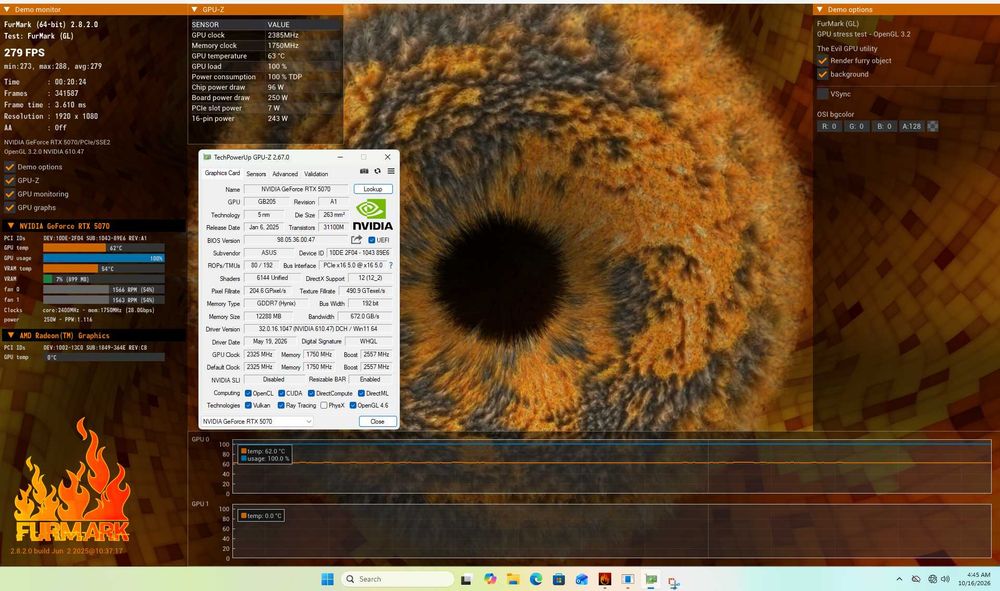Open the GPU-Z hamburger menu
Screen dimensions: 1000x591
391,171
